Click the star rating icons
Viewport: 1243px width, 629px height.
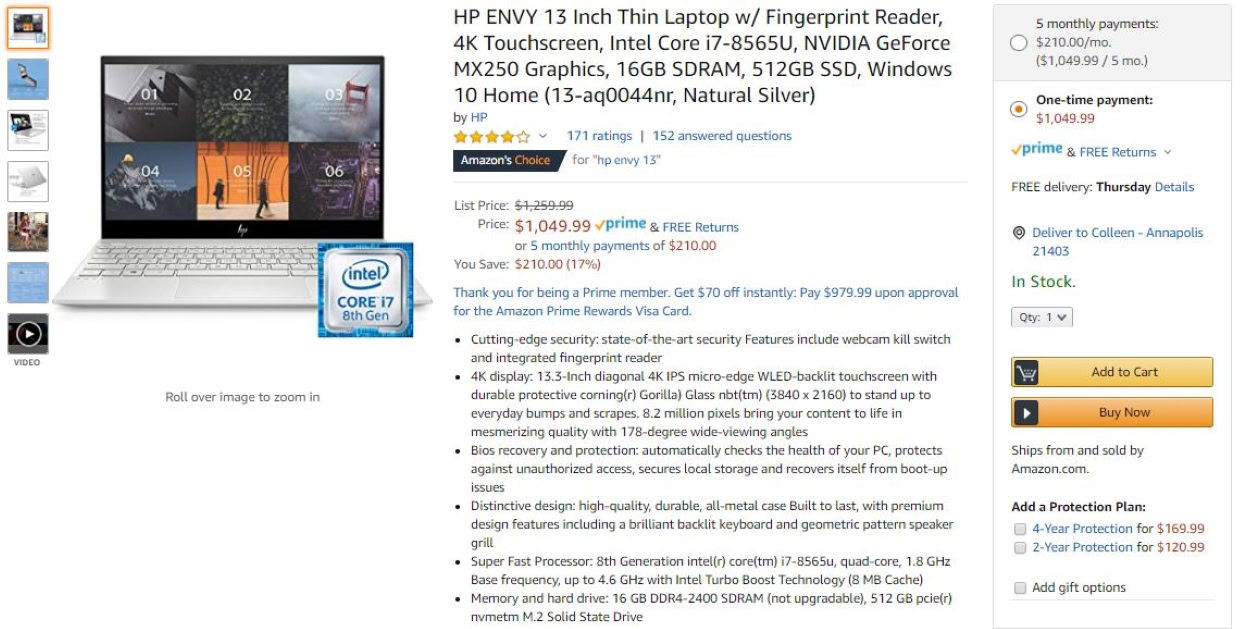coord(492,136)
